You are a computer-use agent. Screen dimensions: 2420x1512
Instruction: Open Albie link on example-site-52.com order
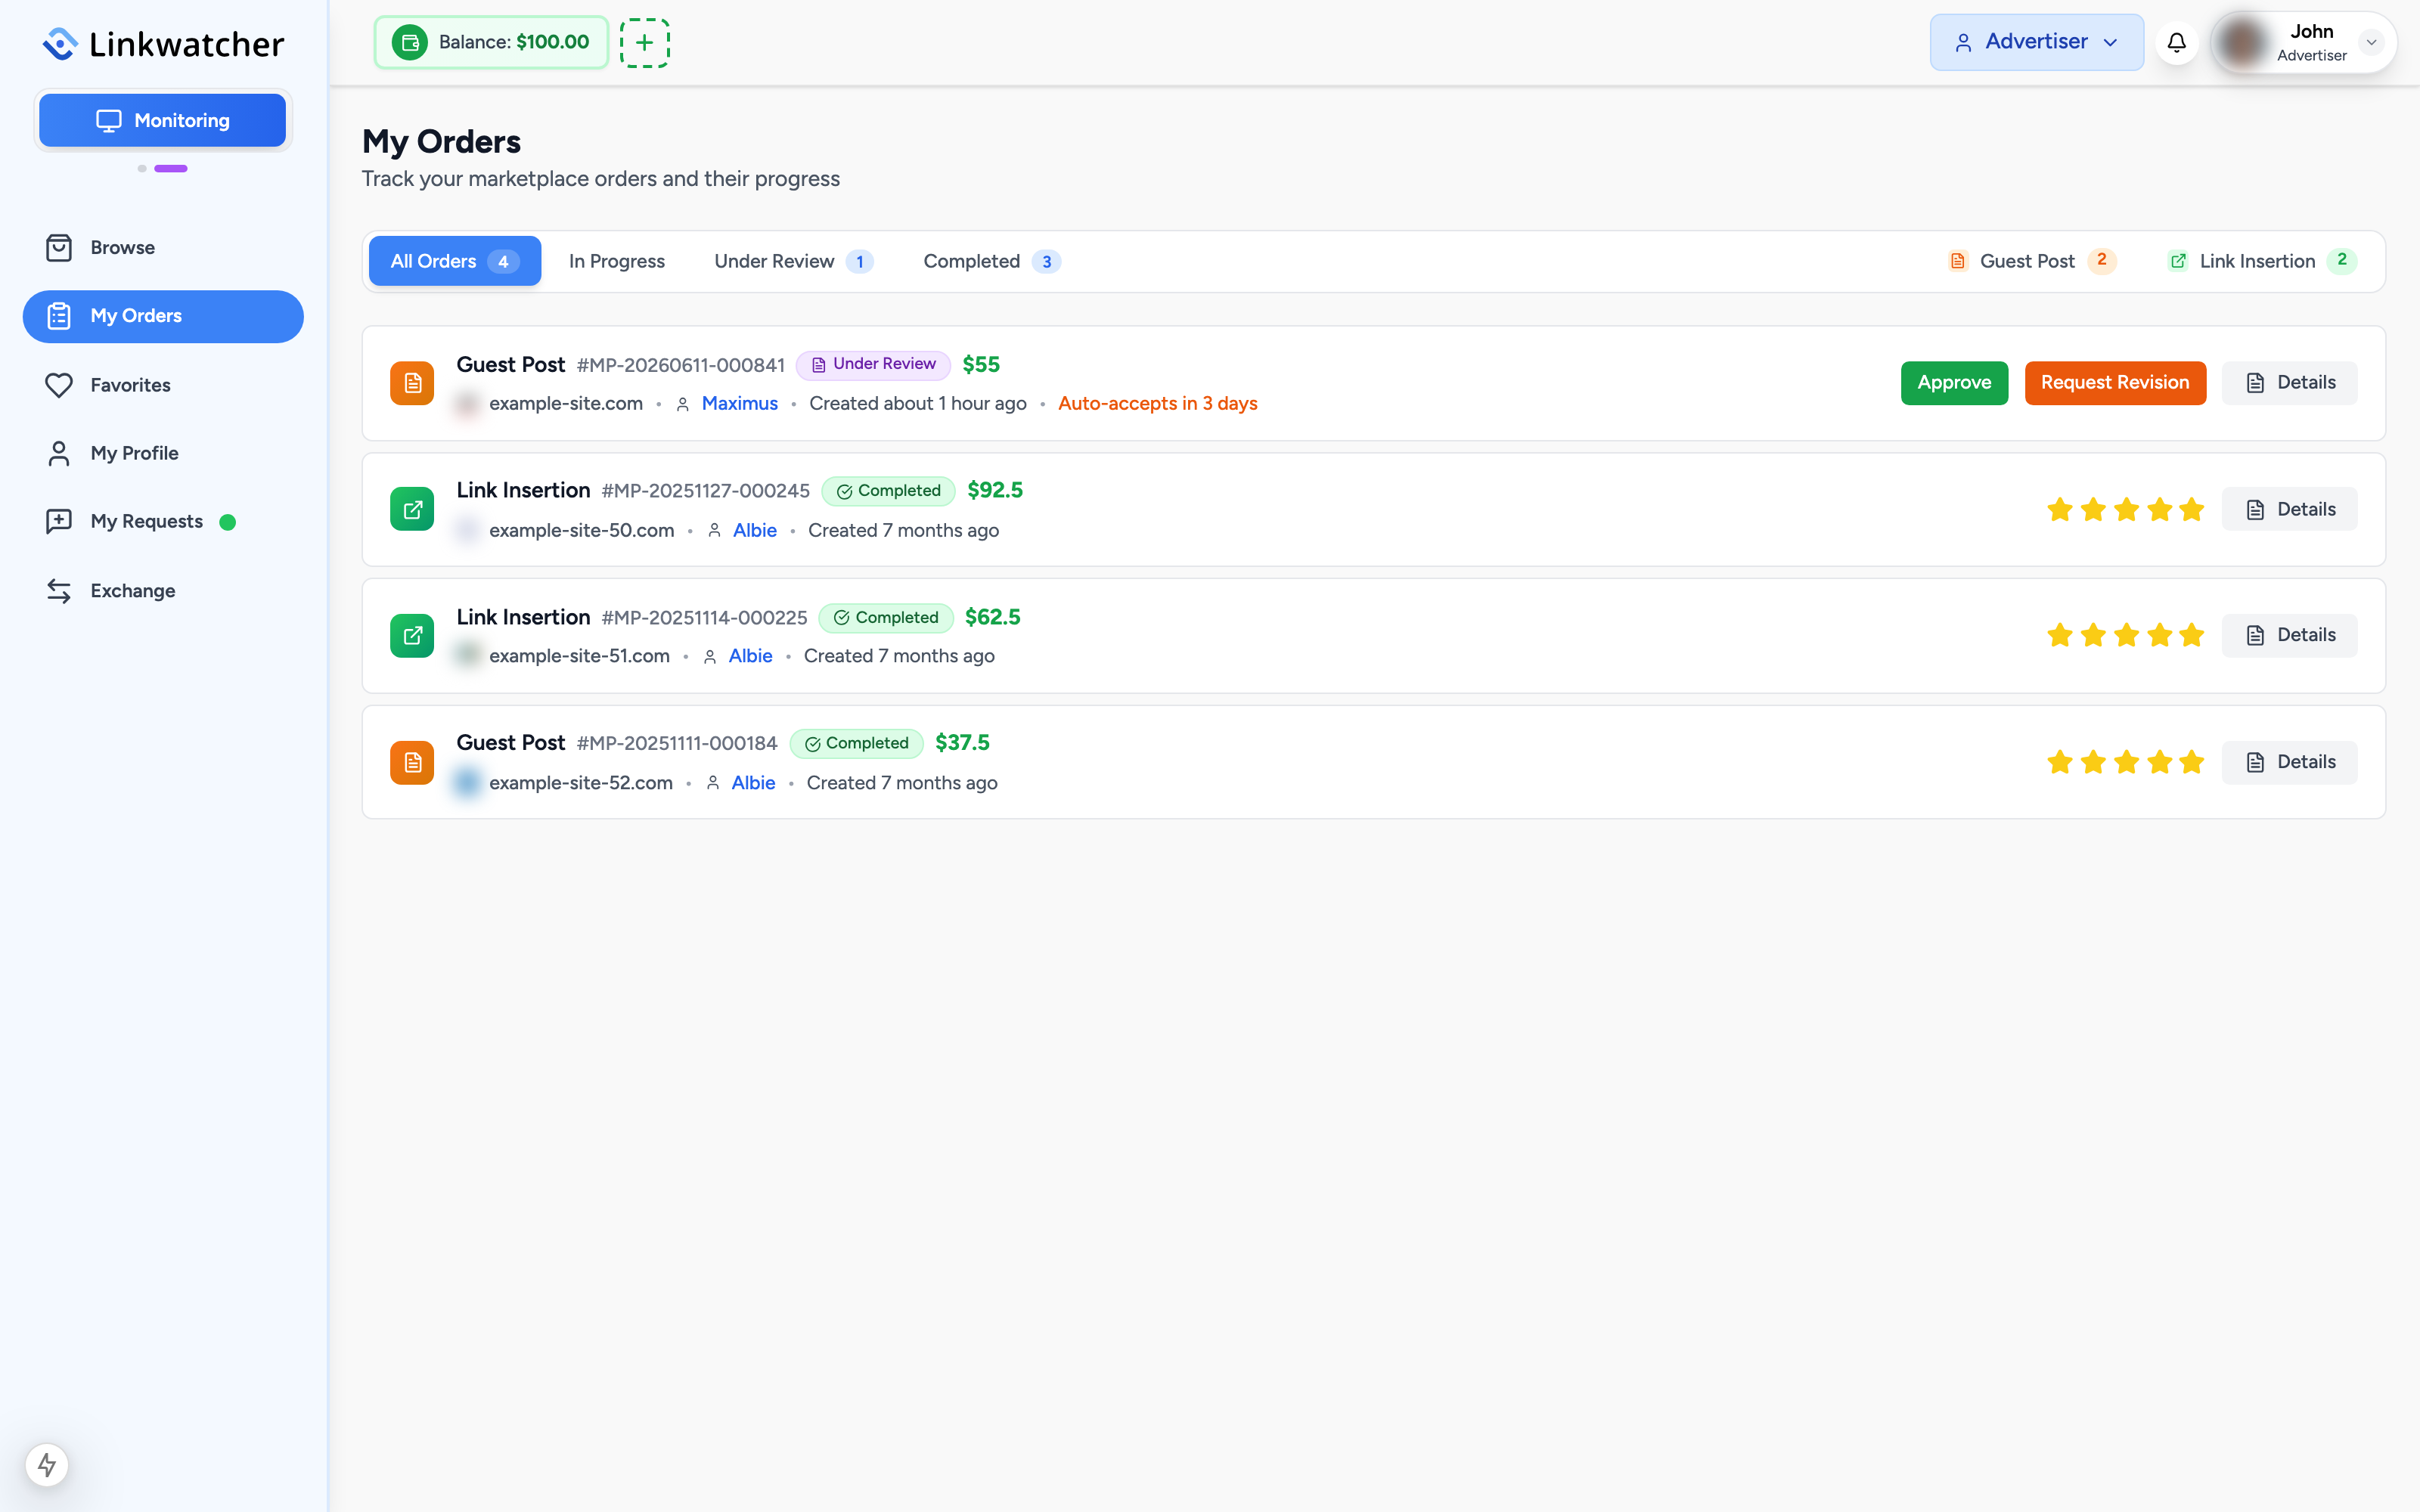pos(753,783)
